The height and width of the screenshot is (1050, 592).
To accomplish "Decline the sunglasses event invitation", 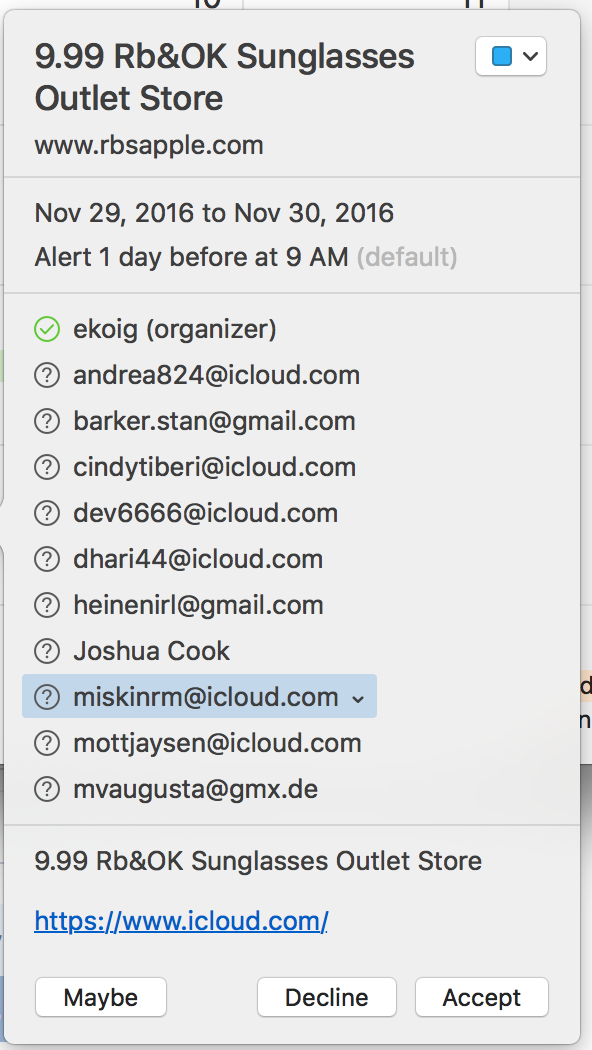I will (327, 997).
